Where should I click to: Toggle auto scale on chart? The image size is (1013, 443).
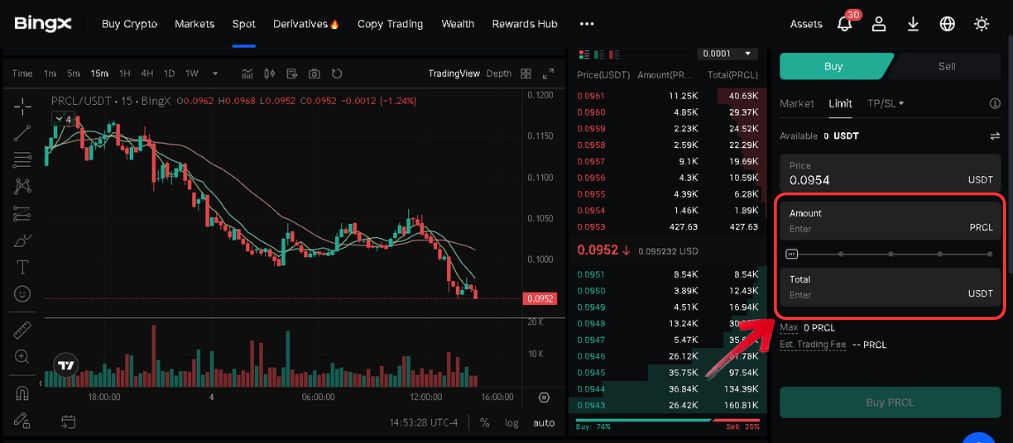(x=544, y=422)
